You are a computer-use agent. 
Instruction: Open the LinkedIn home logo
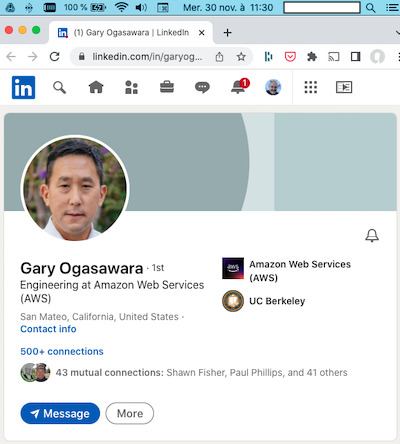pos(23,87)
